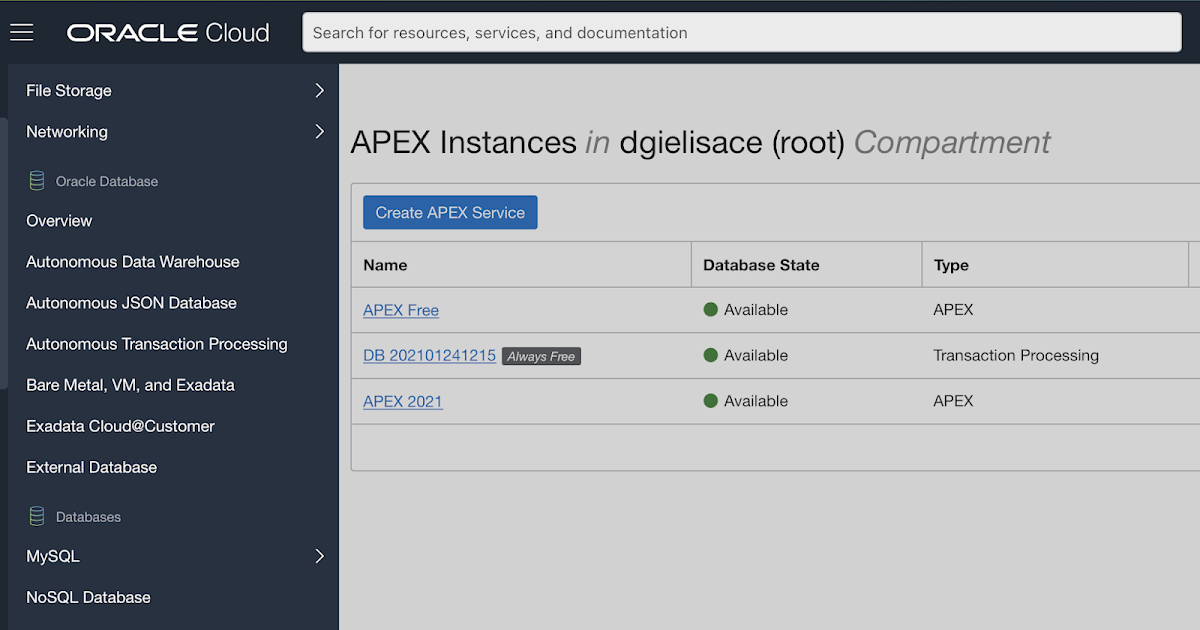Expand the MySQL submenu chevron
This screenshot has height=630, width=1200.
(x=320, y=556)
